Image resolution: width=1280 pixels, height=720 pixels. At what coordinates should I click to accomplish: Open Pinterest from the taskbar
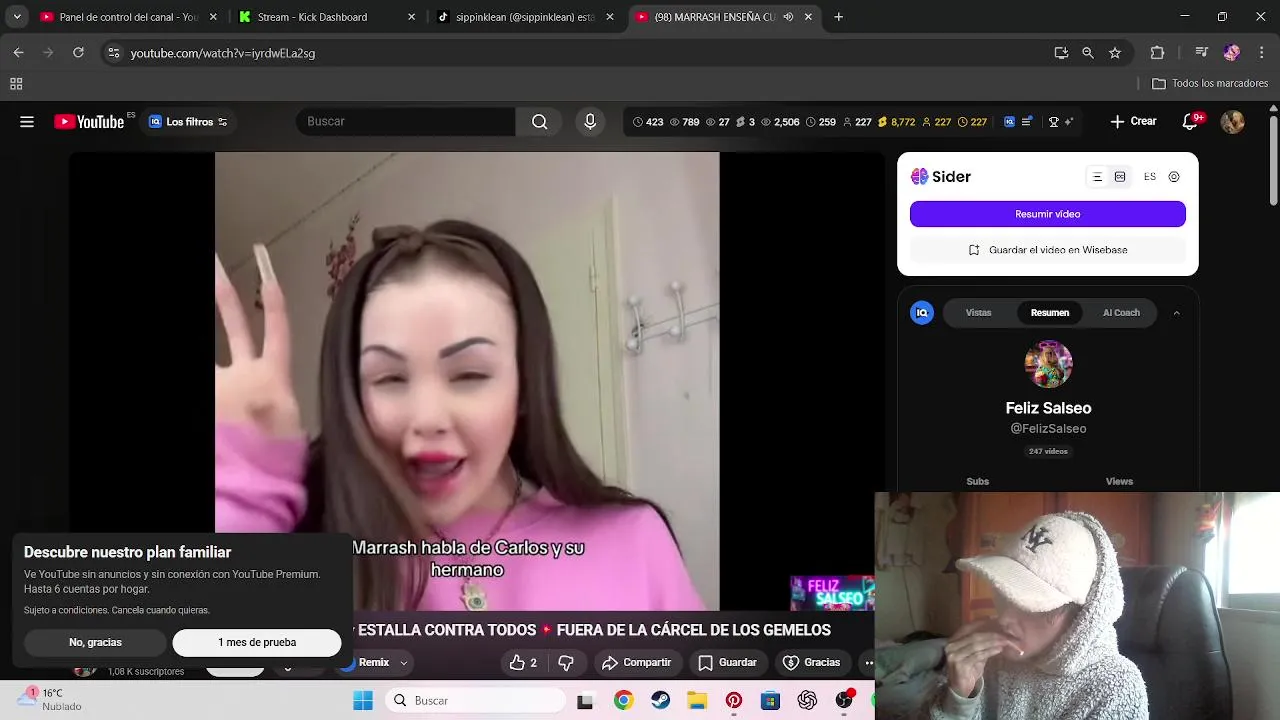click(x=734, y=700)
